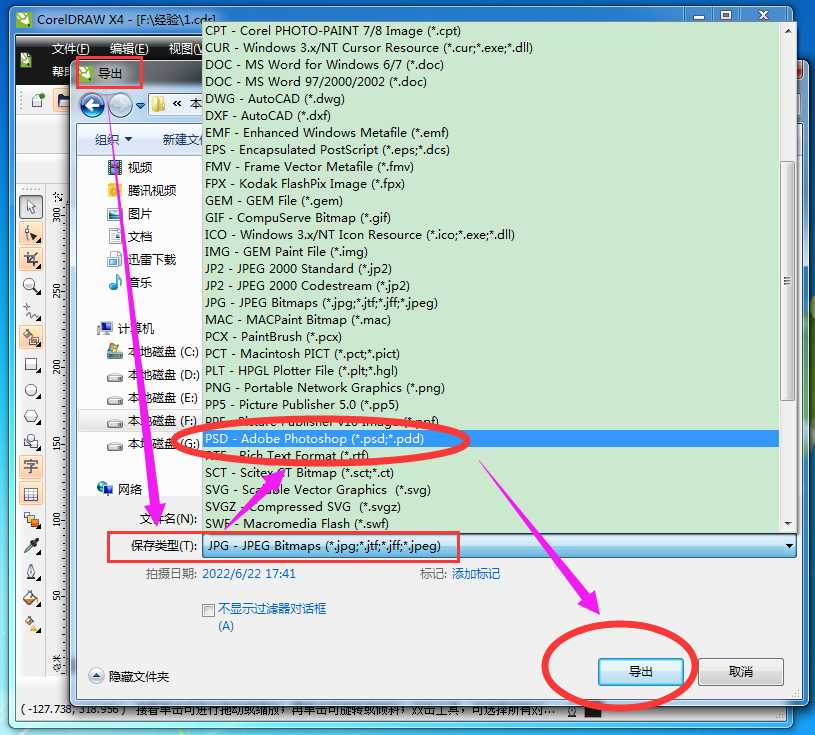Viewport: 815px width, 735px height.
Task: Open the 保存类型 dropdown arrow
Action: pos(789,546)
